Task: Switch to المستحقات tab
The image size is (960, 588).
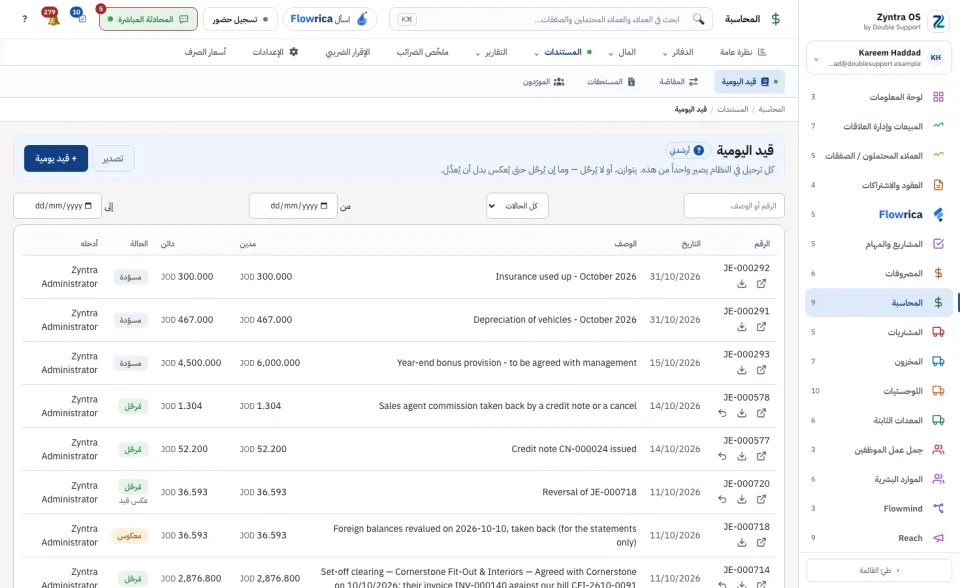Action: click(x=611, y=81)
